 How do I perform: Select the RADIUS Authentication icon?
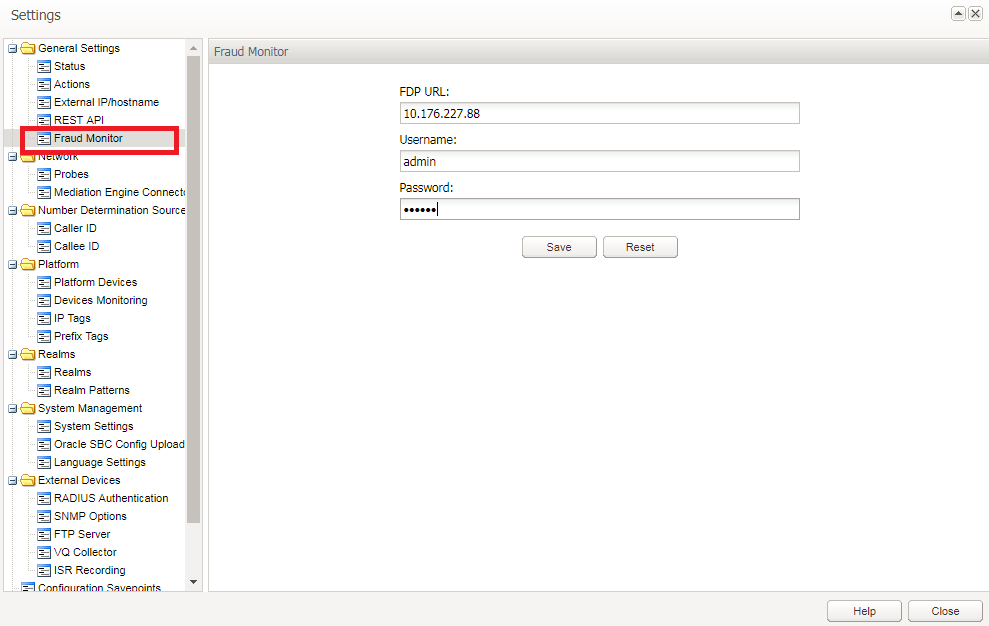44,497
